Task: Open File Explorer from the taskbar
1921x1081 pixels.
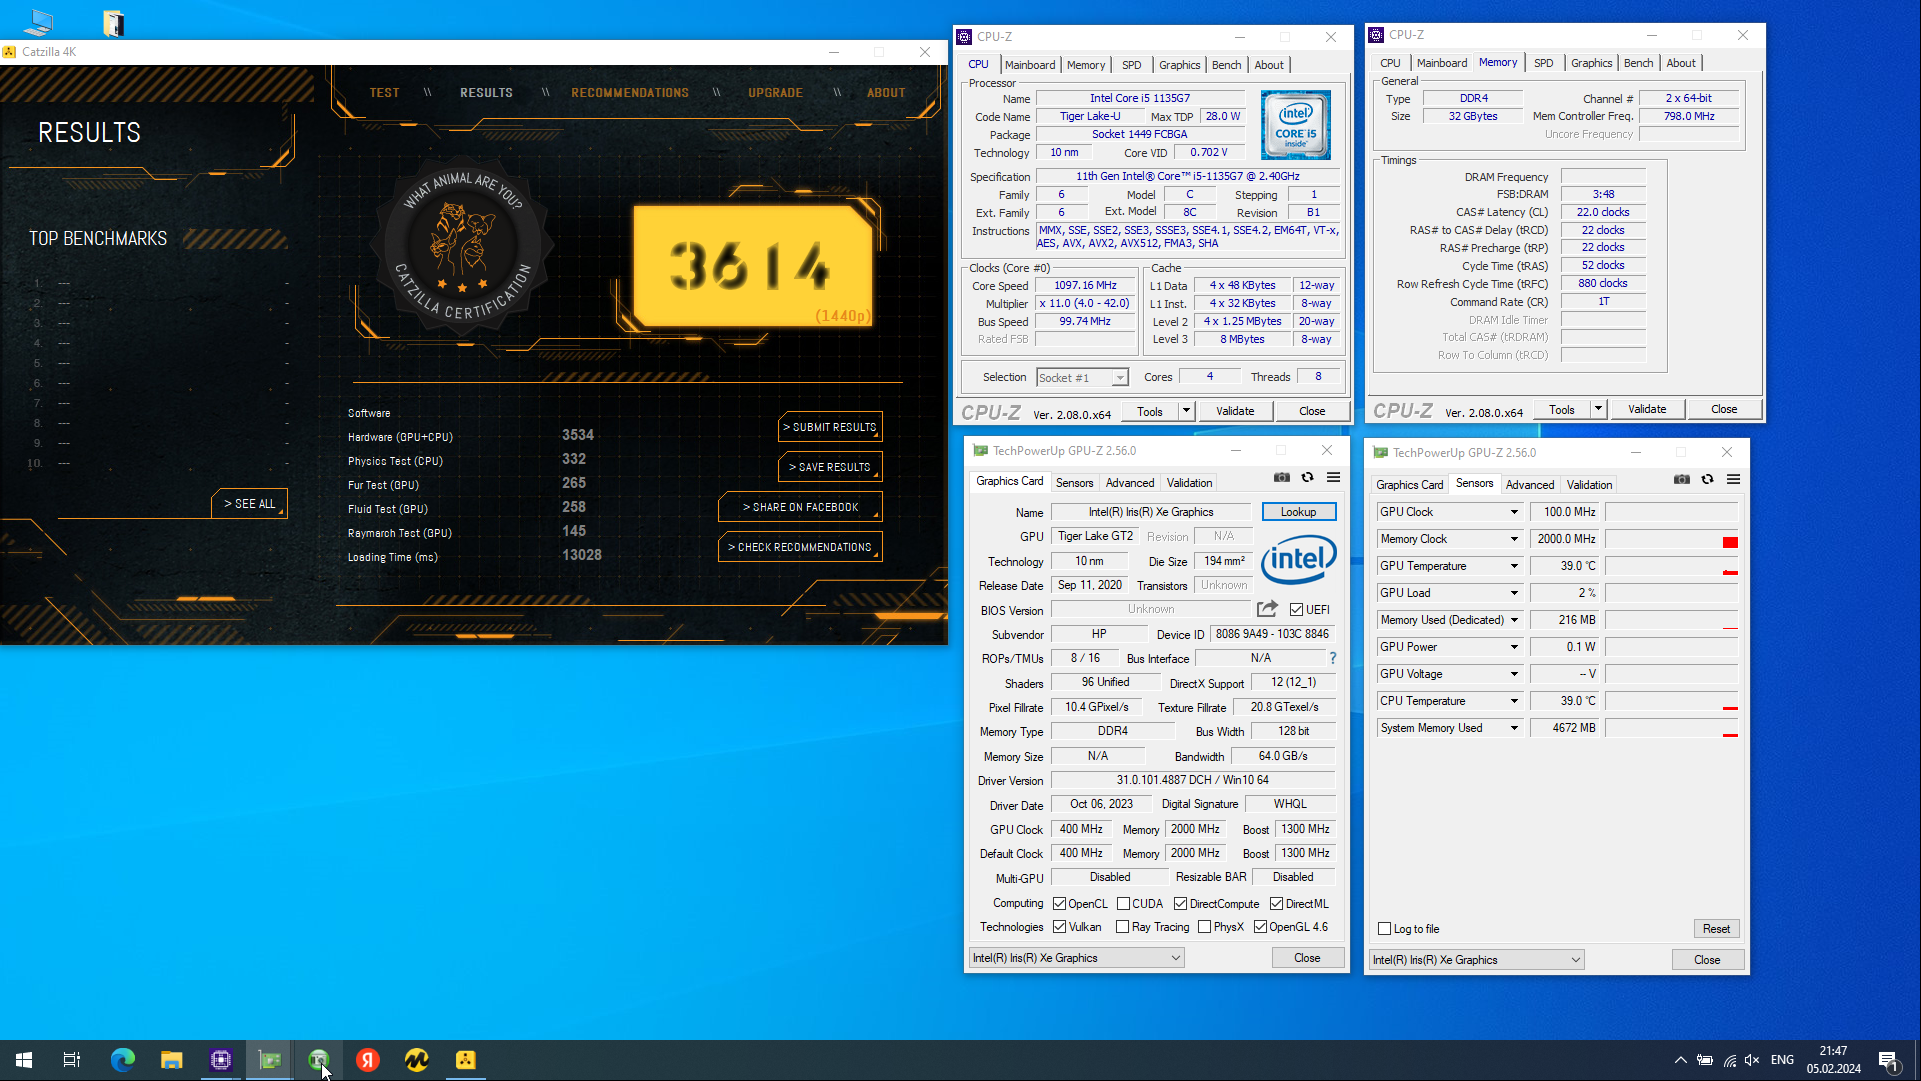Action: coord(172,1060)
